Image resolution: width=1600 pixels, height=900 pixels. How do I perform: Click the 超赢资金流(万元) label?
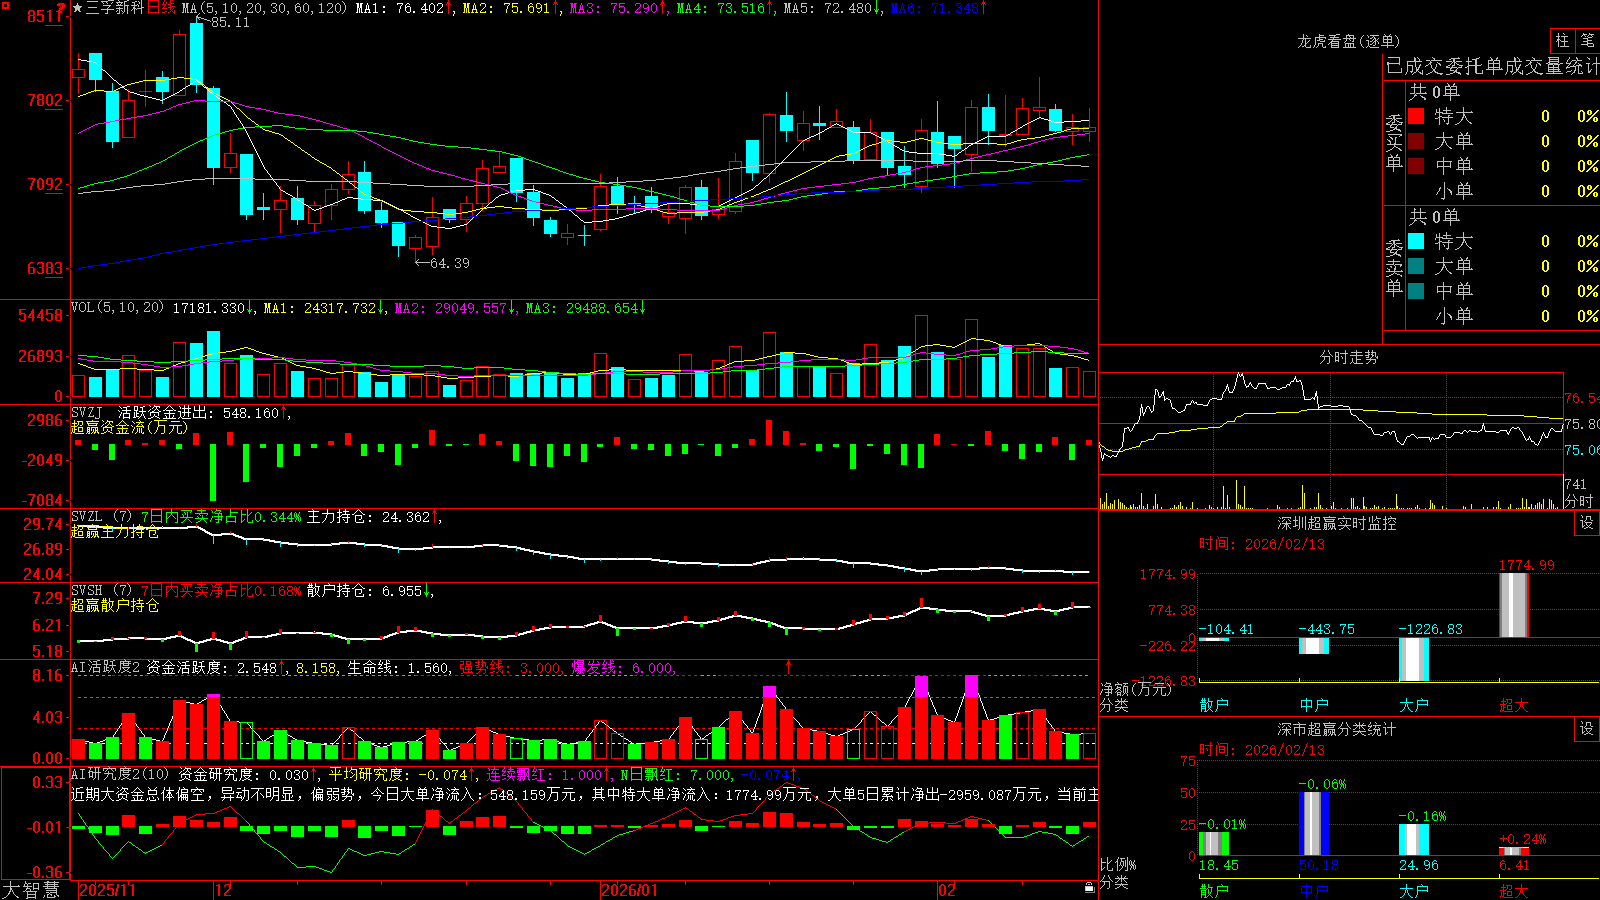point(129,427)
